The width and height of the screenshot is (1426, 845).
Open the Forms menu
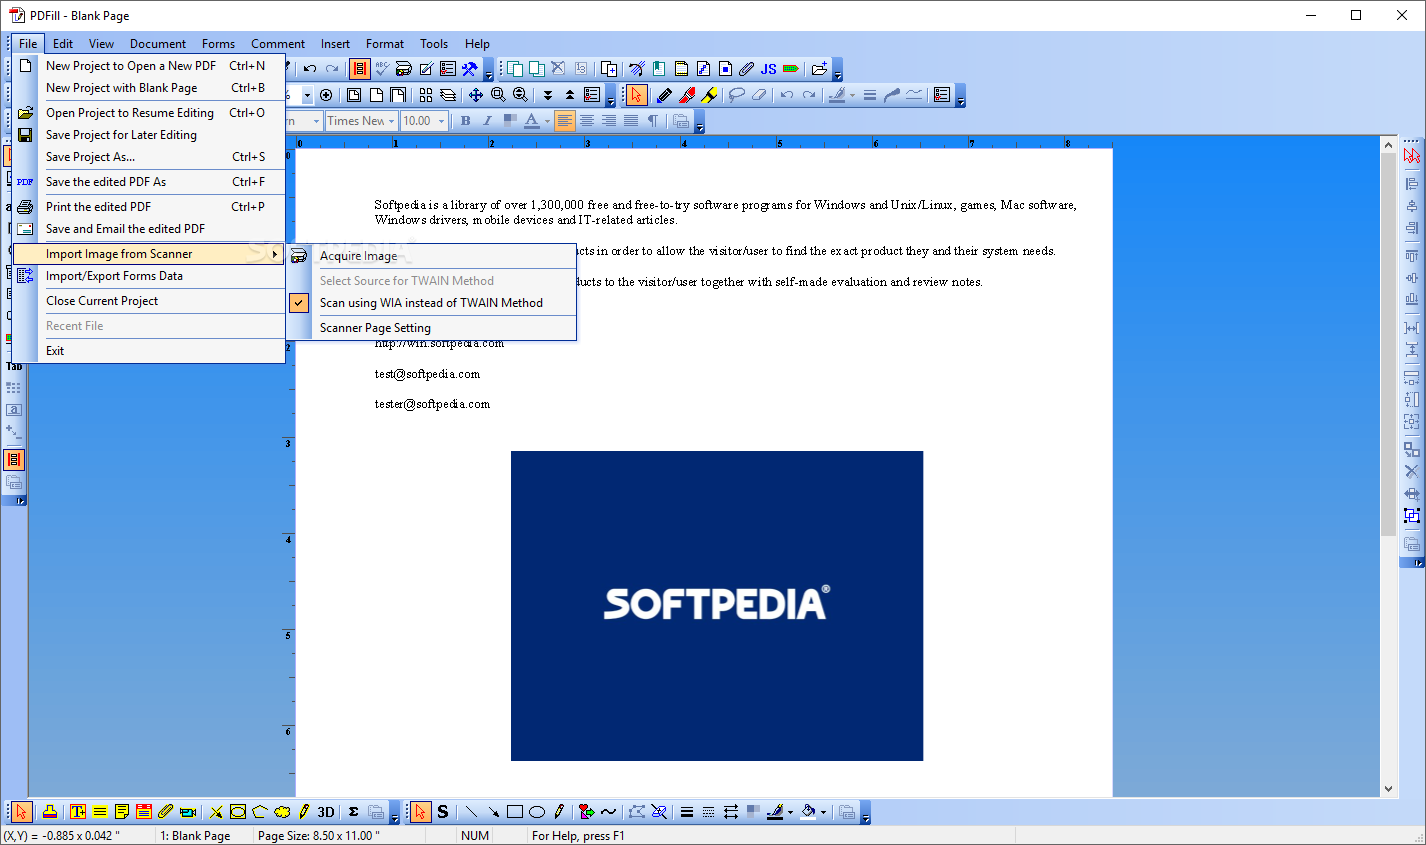[x=218, y=43]
